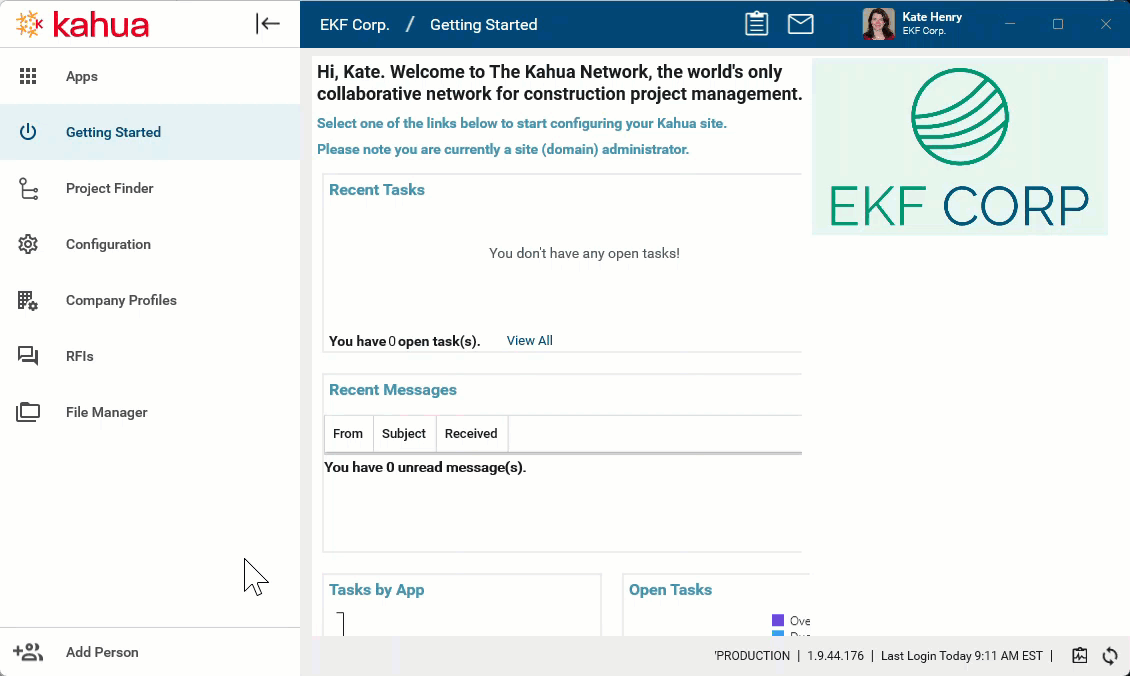
Task: Sort messages by the From column
Action: tap(348, 434)
